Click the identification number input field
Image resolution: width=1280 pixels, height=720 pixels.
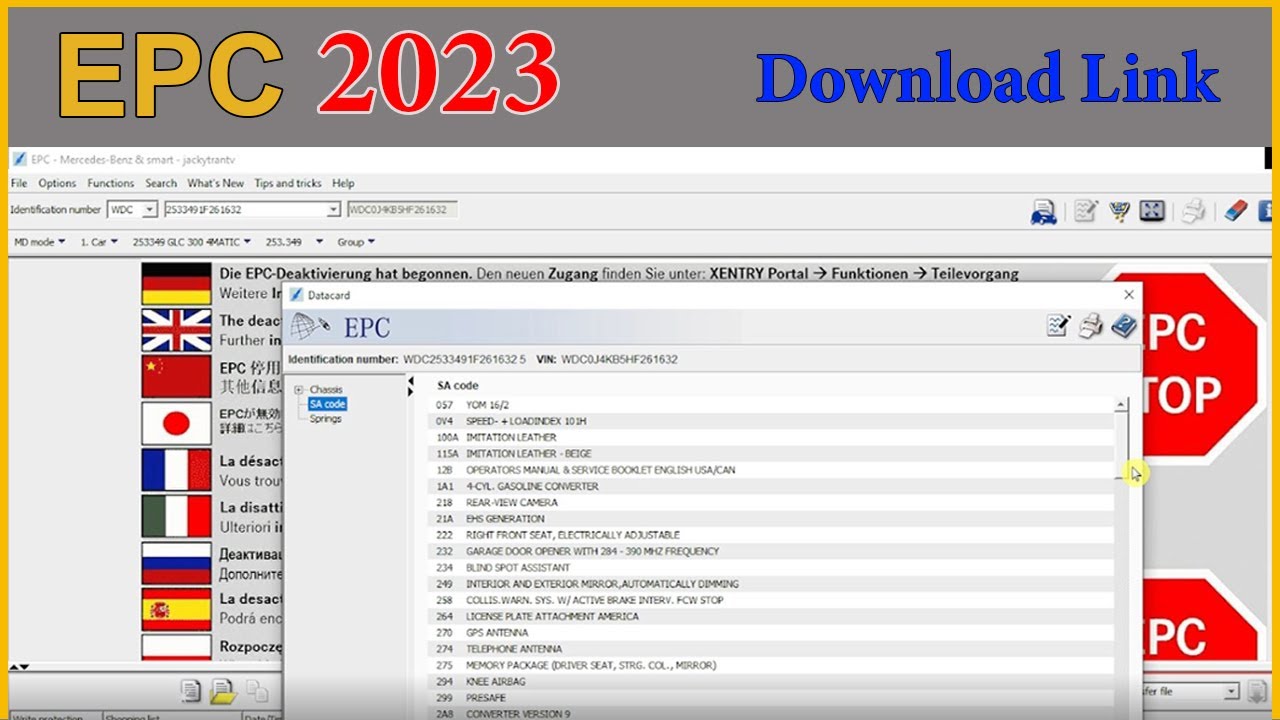coord(245,210)
